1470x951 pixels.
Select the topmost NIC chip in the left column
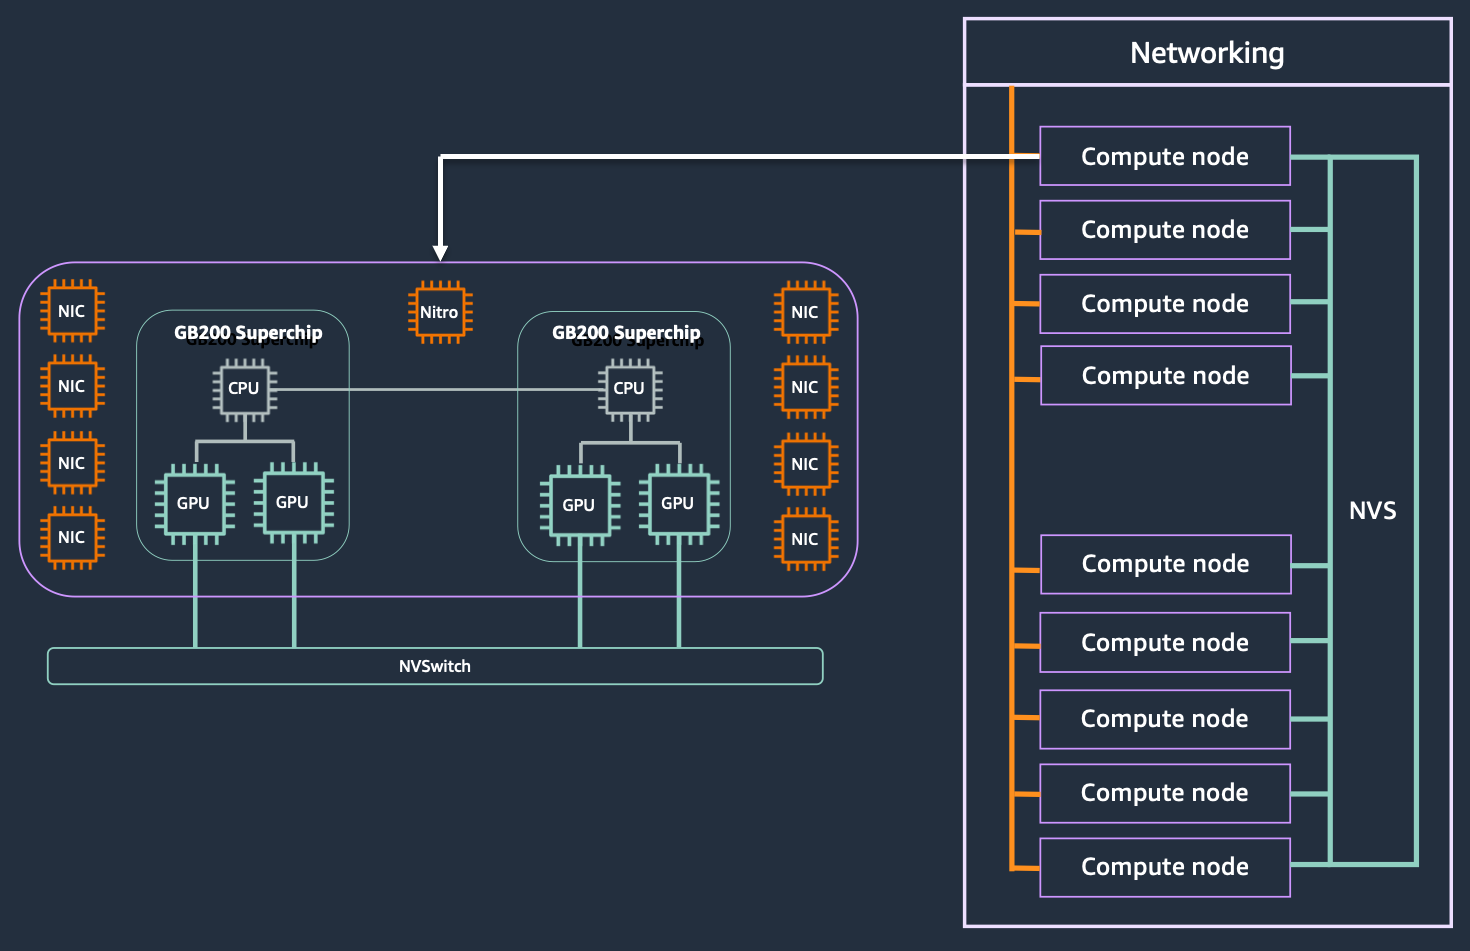tap(72, 311)
